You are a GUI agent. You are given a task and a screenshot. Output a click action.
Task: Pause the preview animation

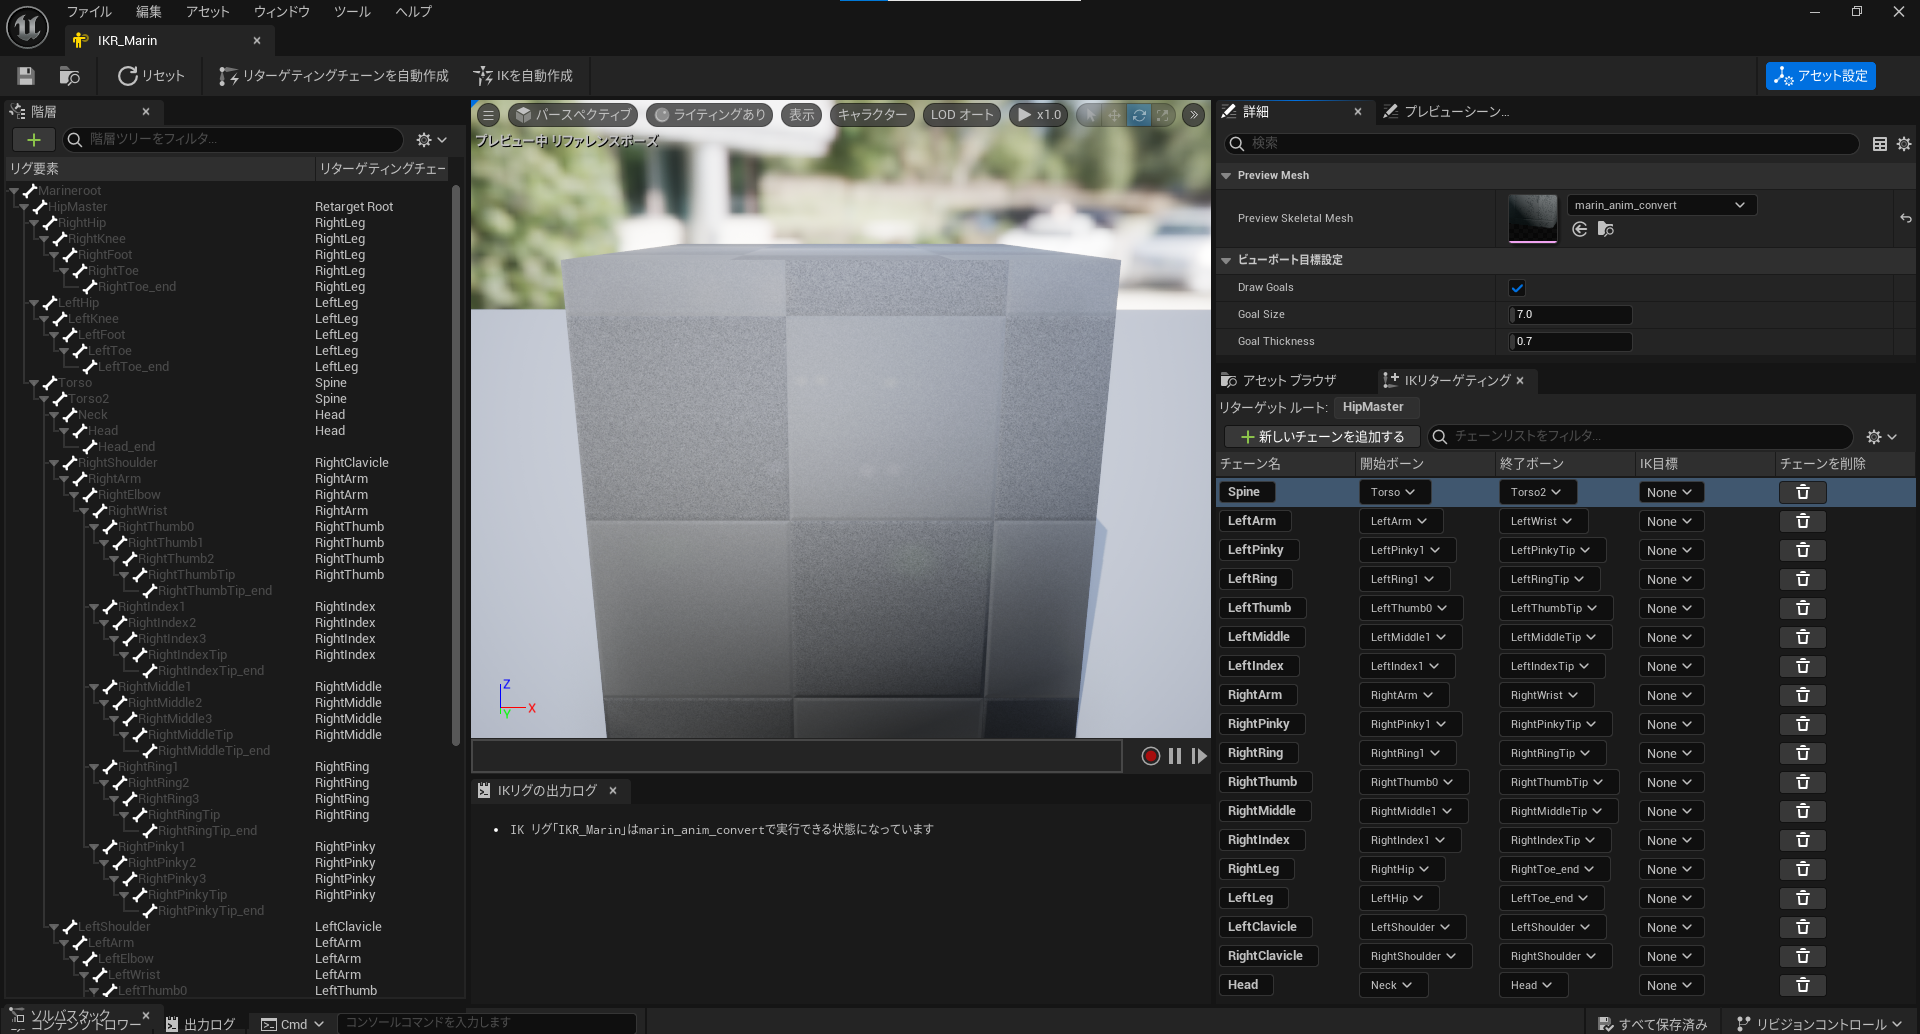coord(1175,756)
